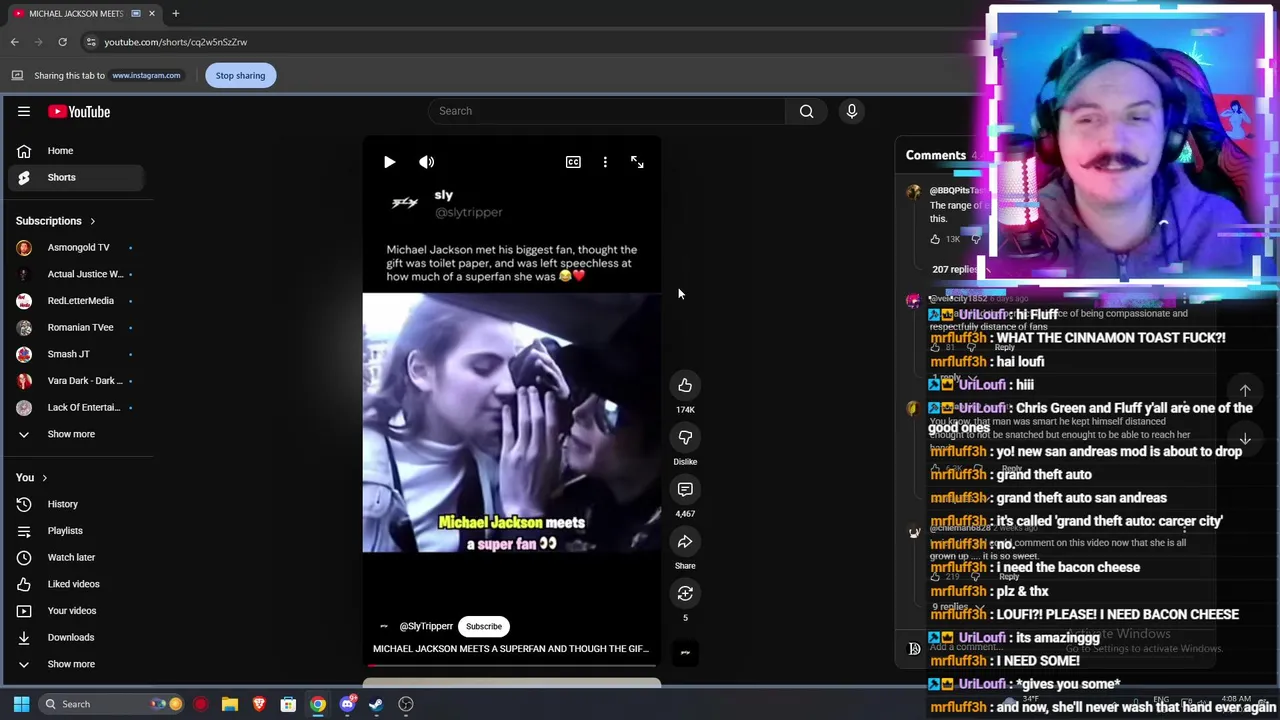Go to next Short with down arrow

[1245, 438]
